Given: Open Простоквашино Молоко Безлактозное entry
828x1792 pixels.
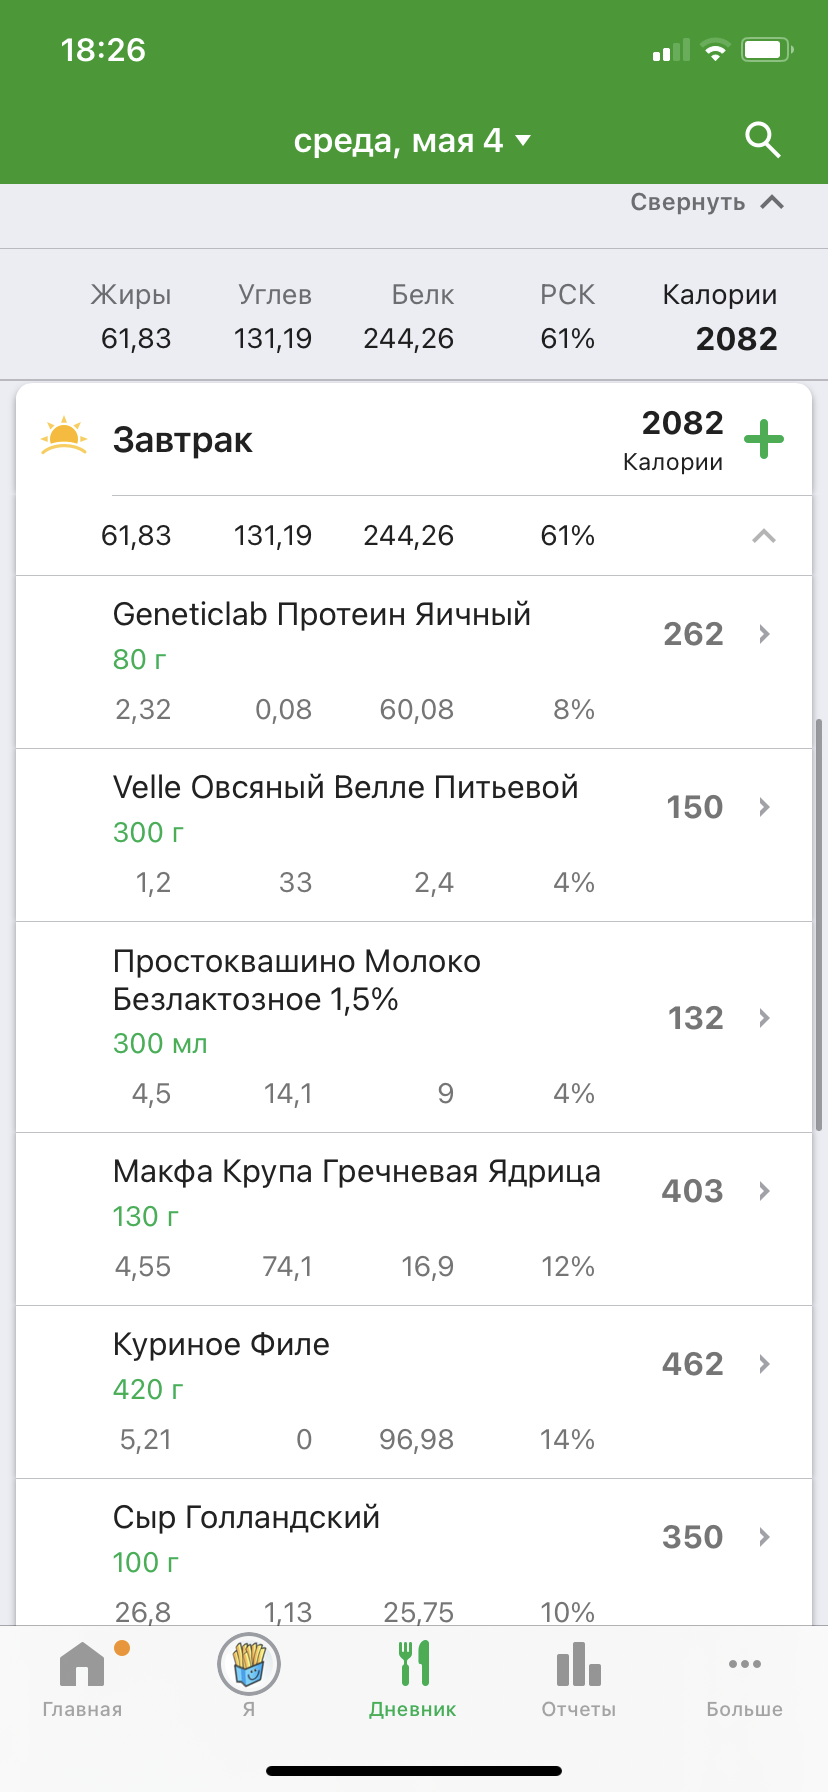Looking at the screenshot, I should point(414,1027).
